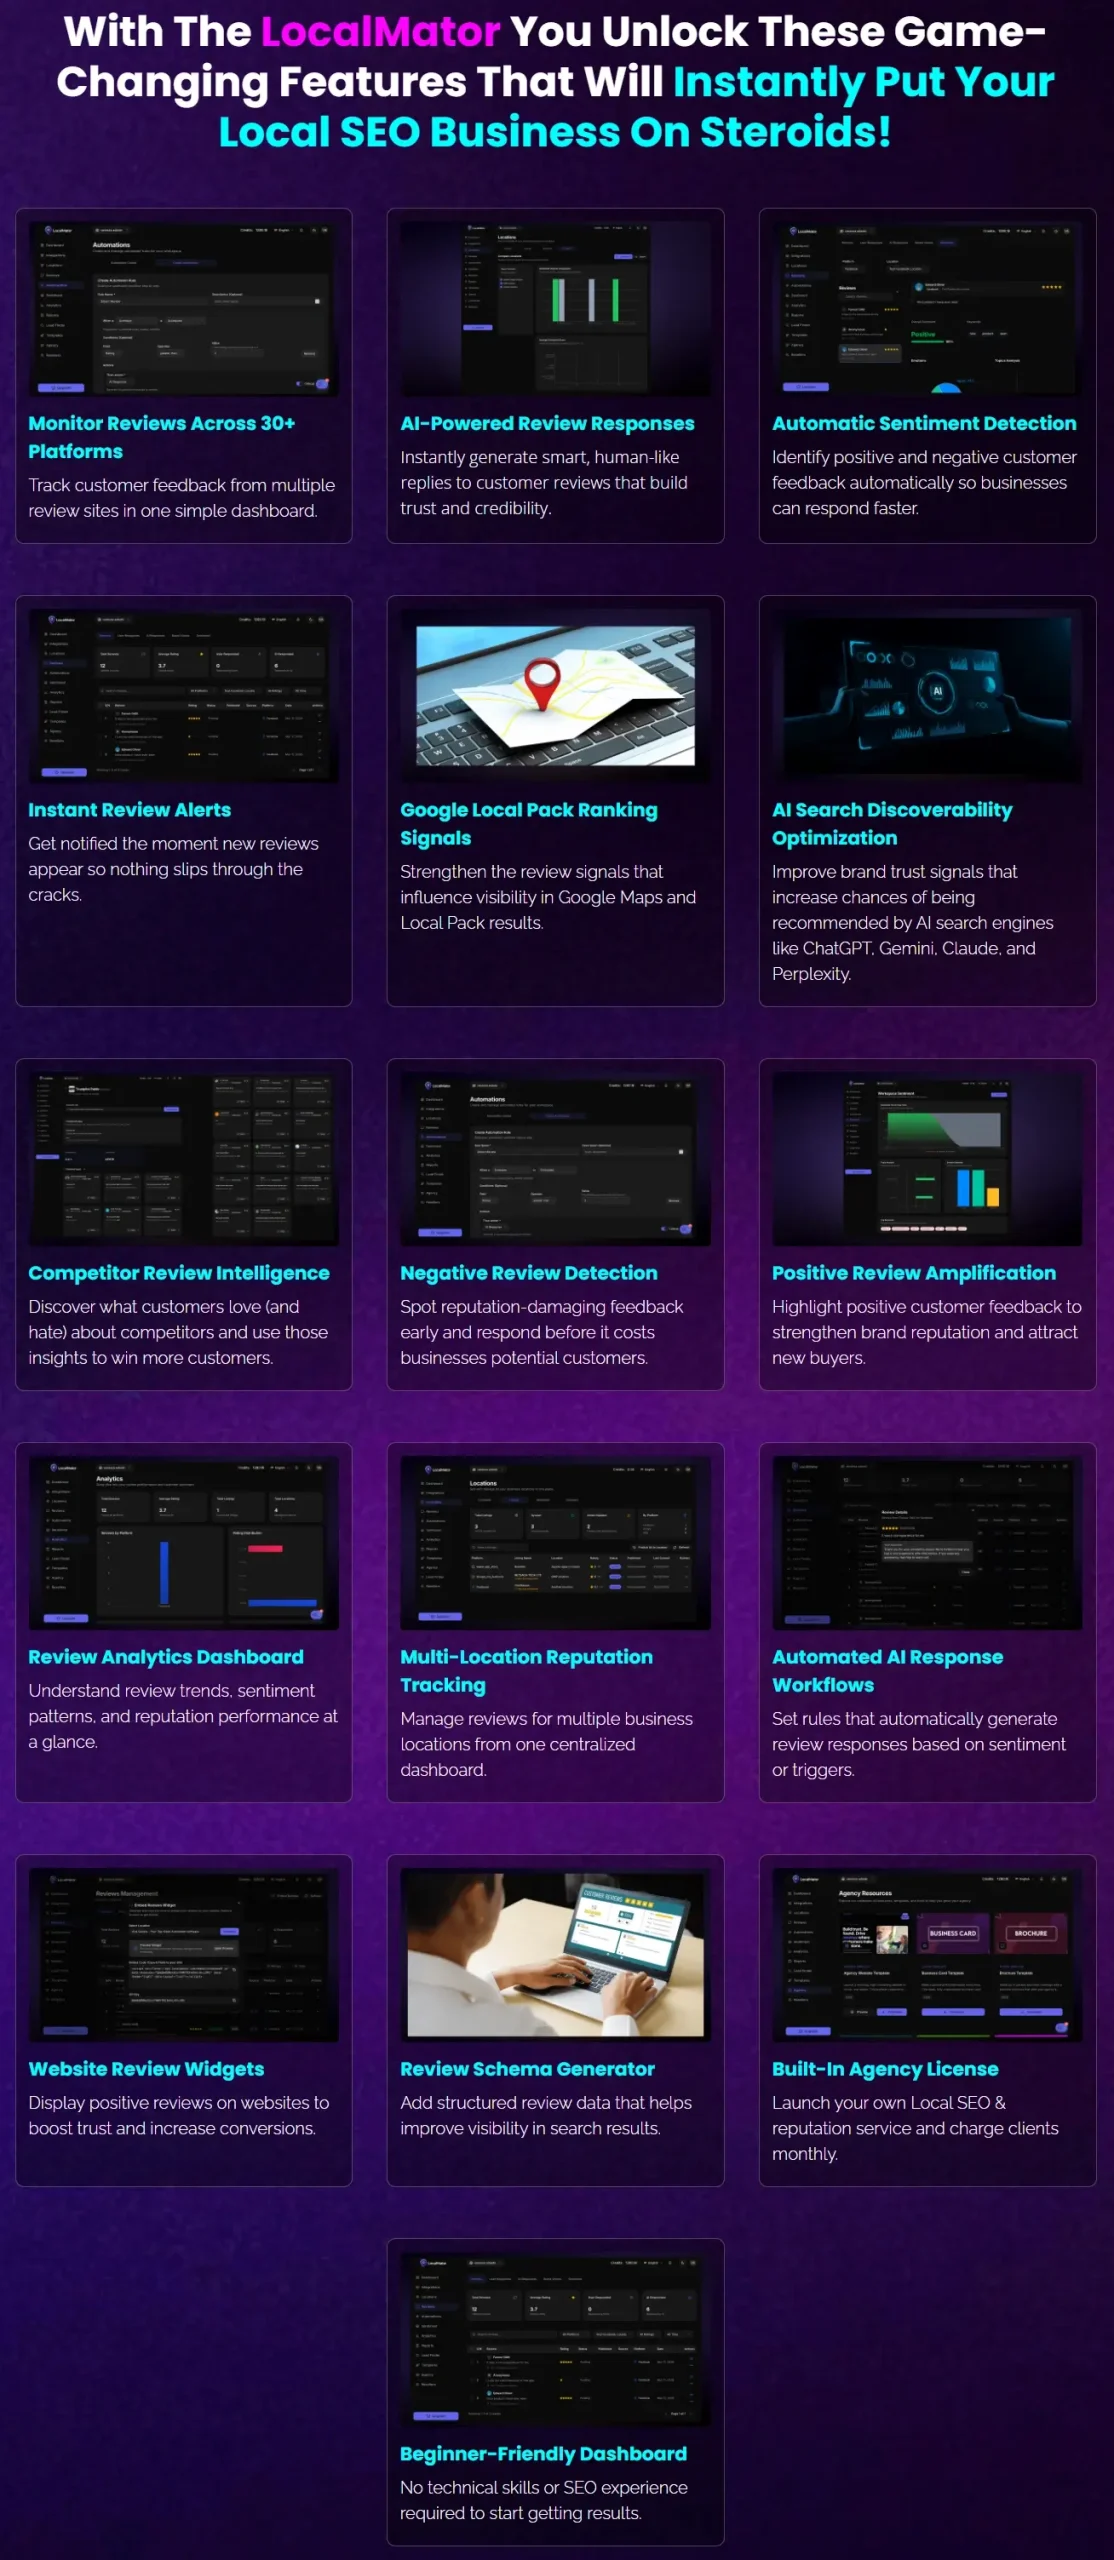Open the Instant Review Alerts screenshot
This screenshot has width=1114, height=2560.
coord(184,695)
